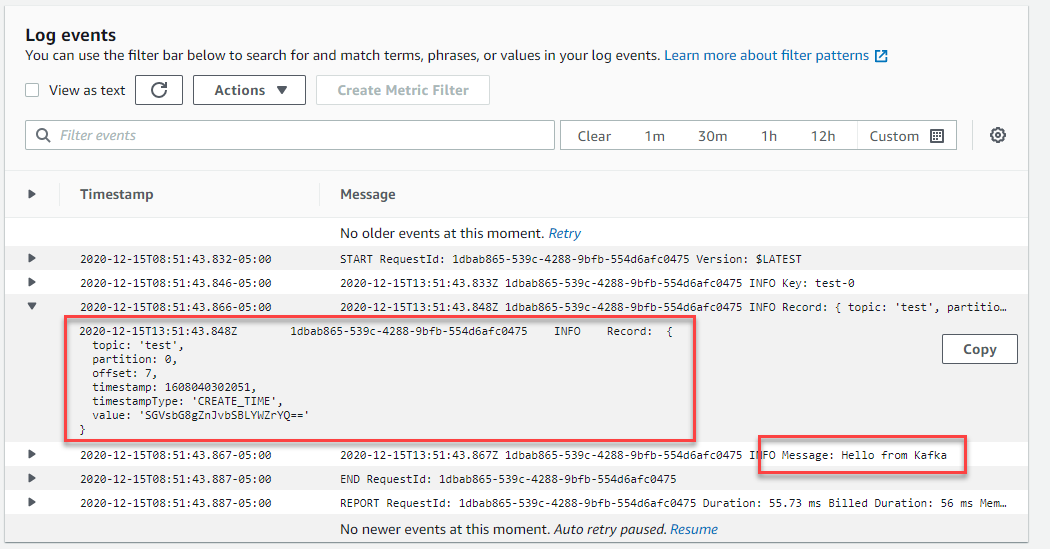Open the Custom time range picker
This screenshot has width=1050, height=549.
pos(907,136)
